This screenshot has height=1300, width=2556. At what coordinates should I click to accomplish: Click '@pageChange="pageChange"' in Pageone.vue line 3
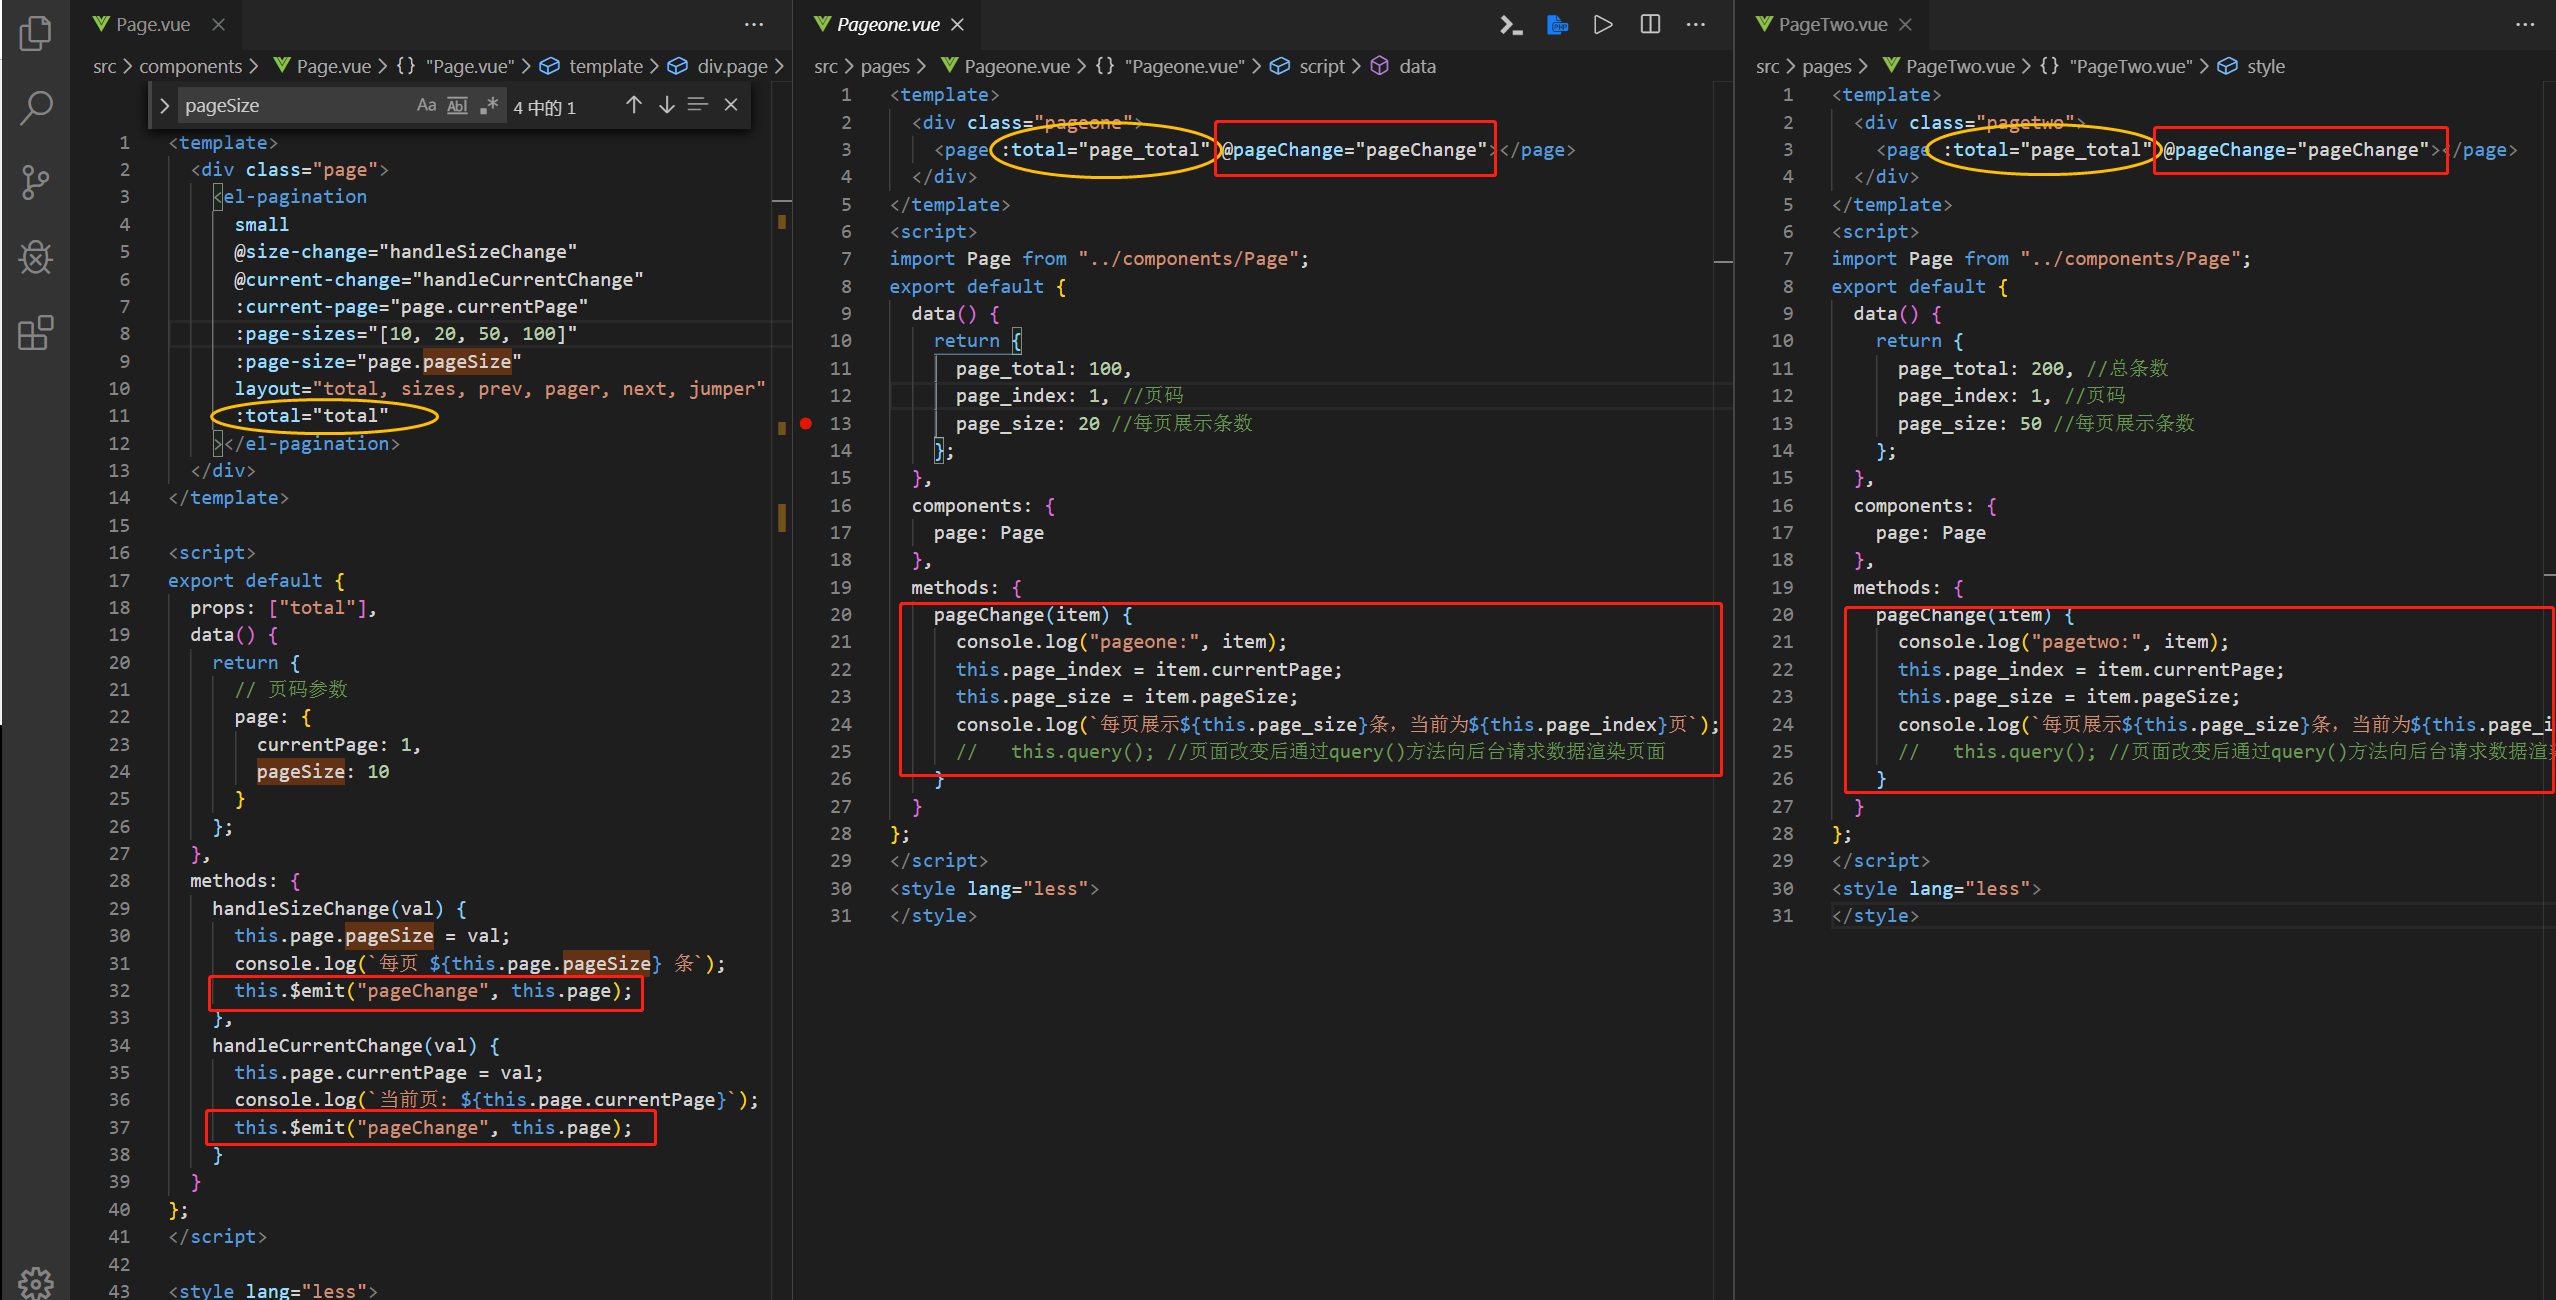(1355, 150)
